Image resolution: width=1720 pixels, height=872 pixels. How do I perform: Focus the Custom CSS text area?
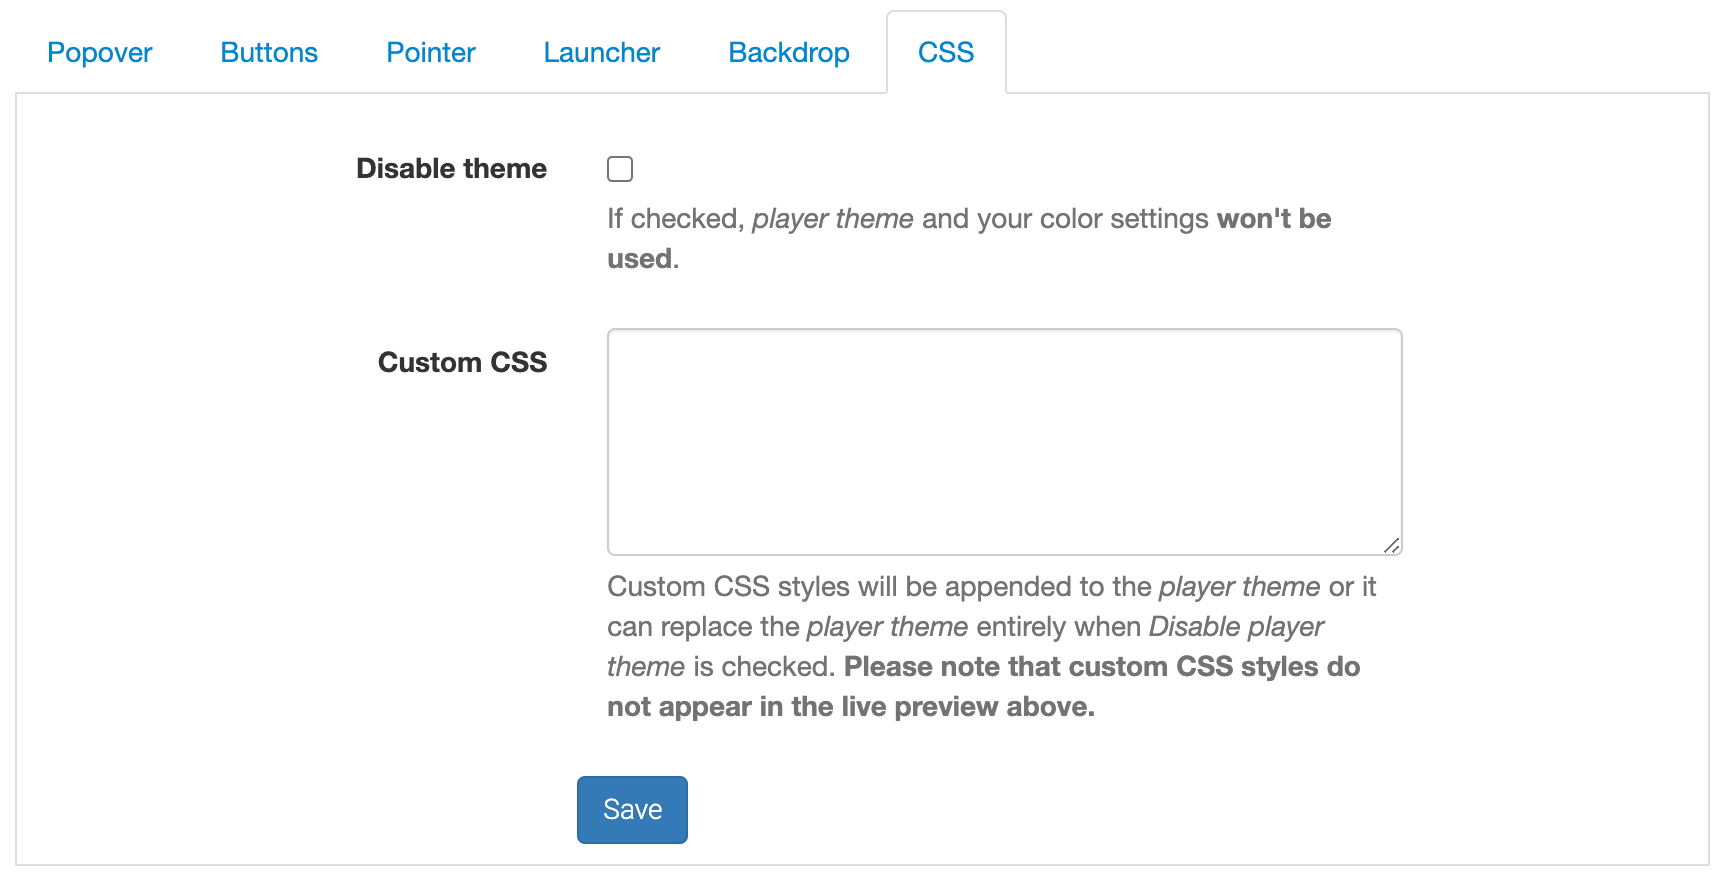[x=1004, y=441]
